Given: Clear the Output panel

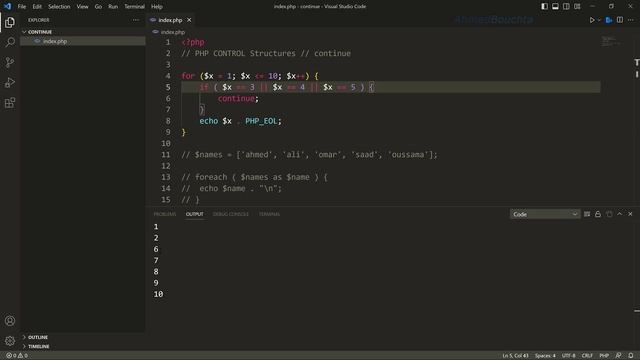Looking at the screenshot, I should pyautogui.click(x=587, y=214).
